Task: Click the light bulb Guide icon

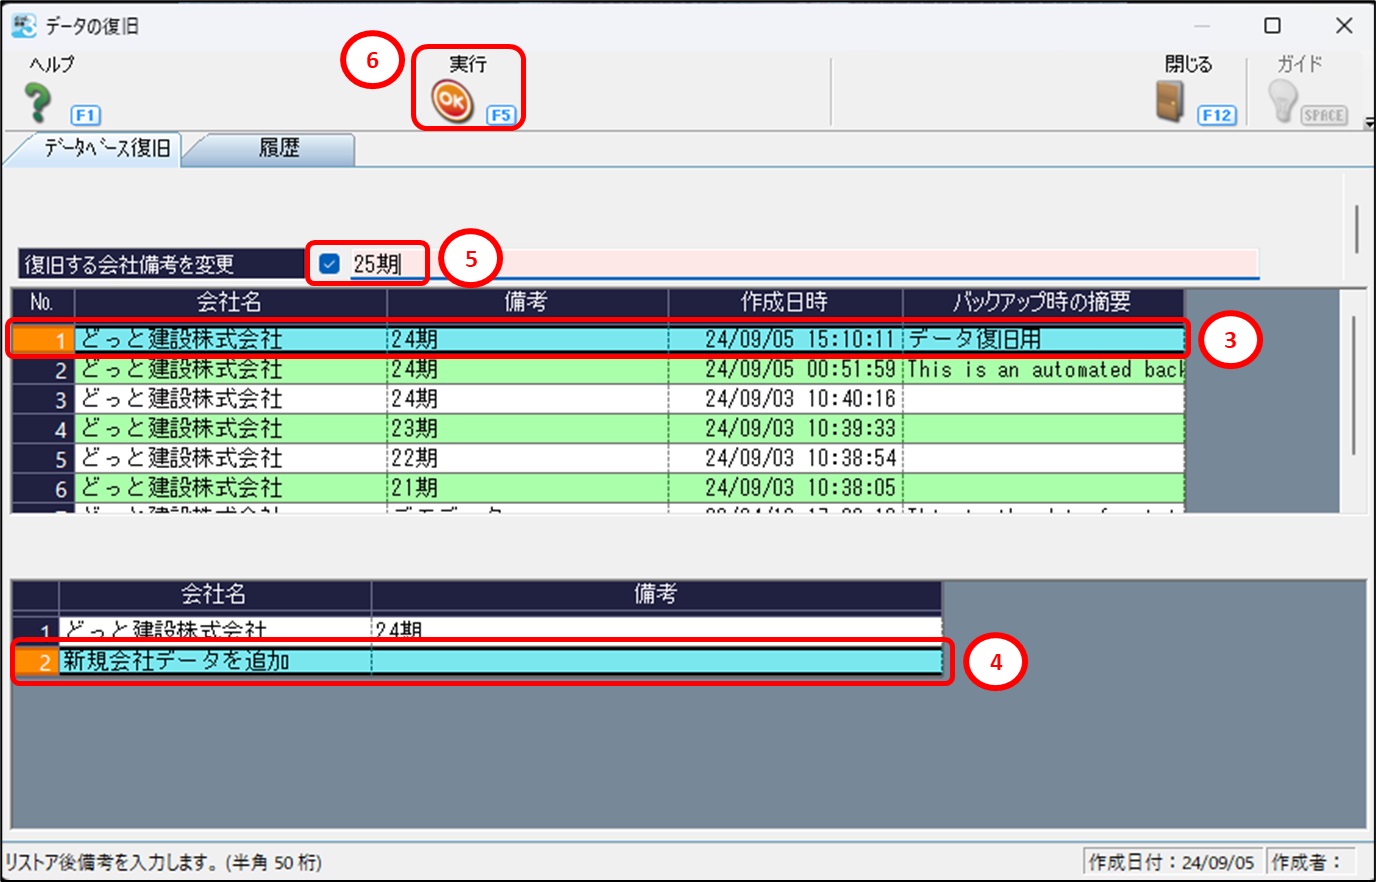Action: (x=1282, y=102)
